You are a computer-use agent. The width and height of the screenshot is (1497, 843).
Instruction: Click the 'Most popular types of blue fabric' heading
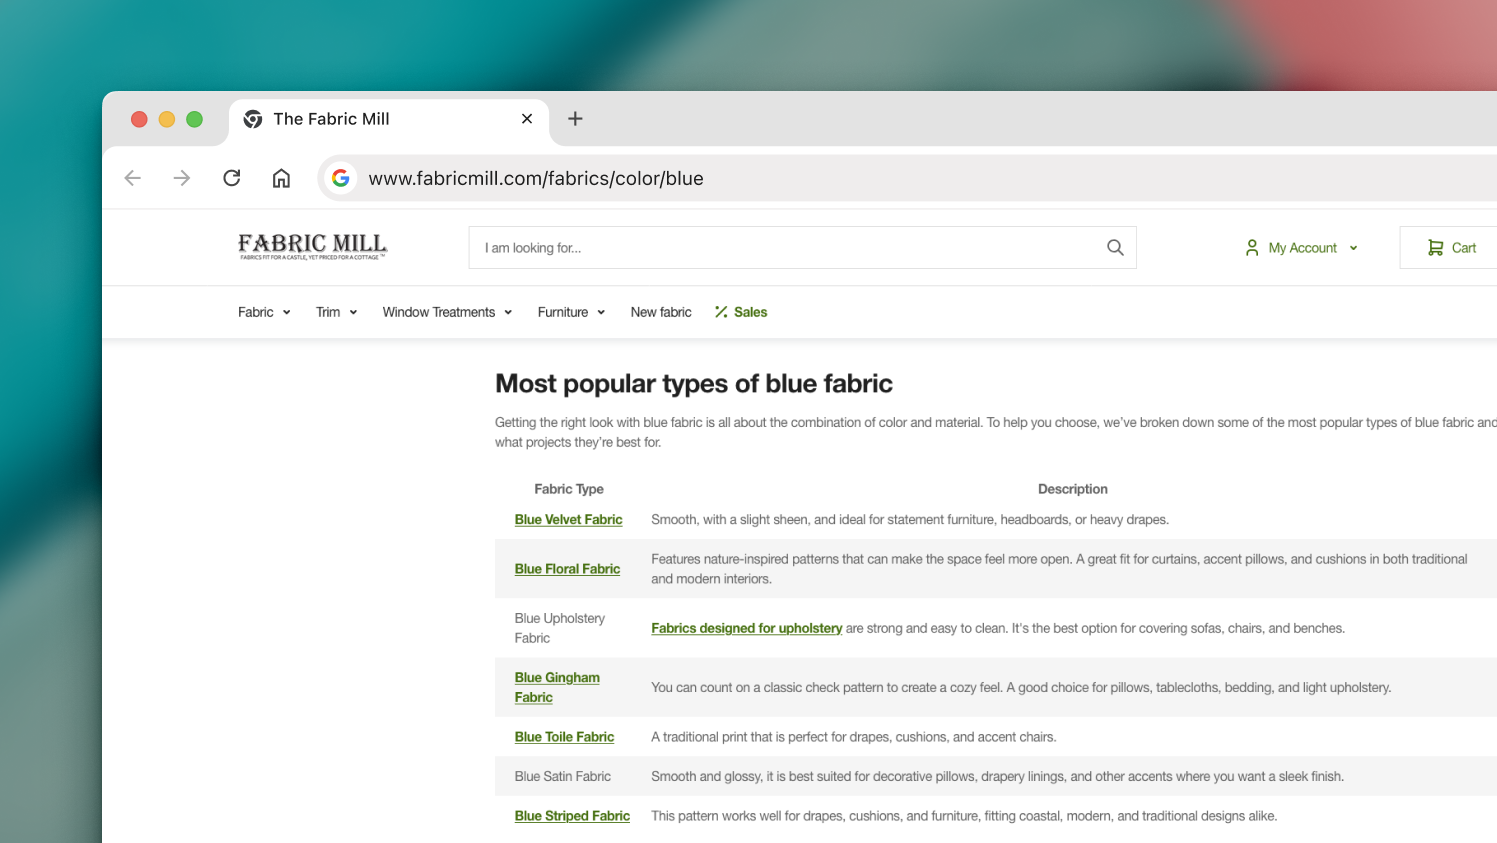(694, 384)
